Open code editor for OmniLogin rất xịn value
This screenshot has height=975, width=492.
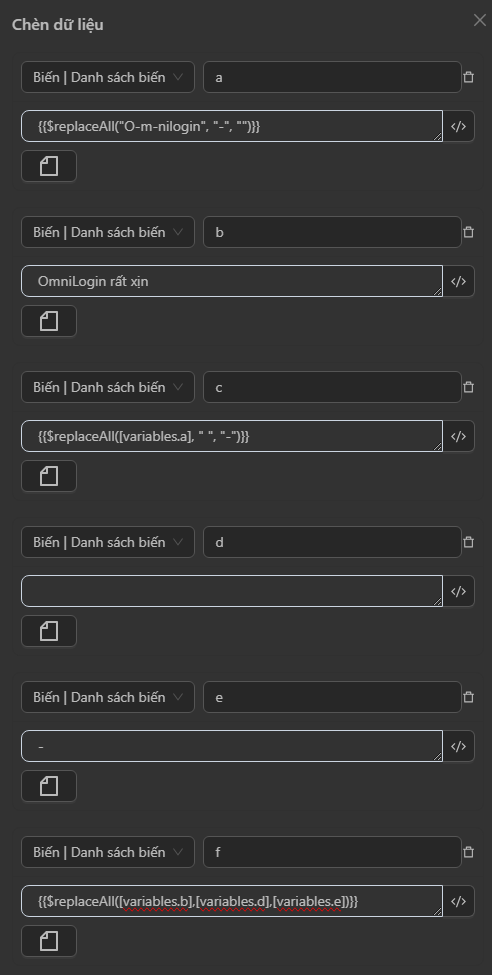(458, 281)
